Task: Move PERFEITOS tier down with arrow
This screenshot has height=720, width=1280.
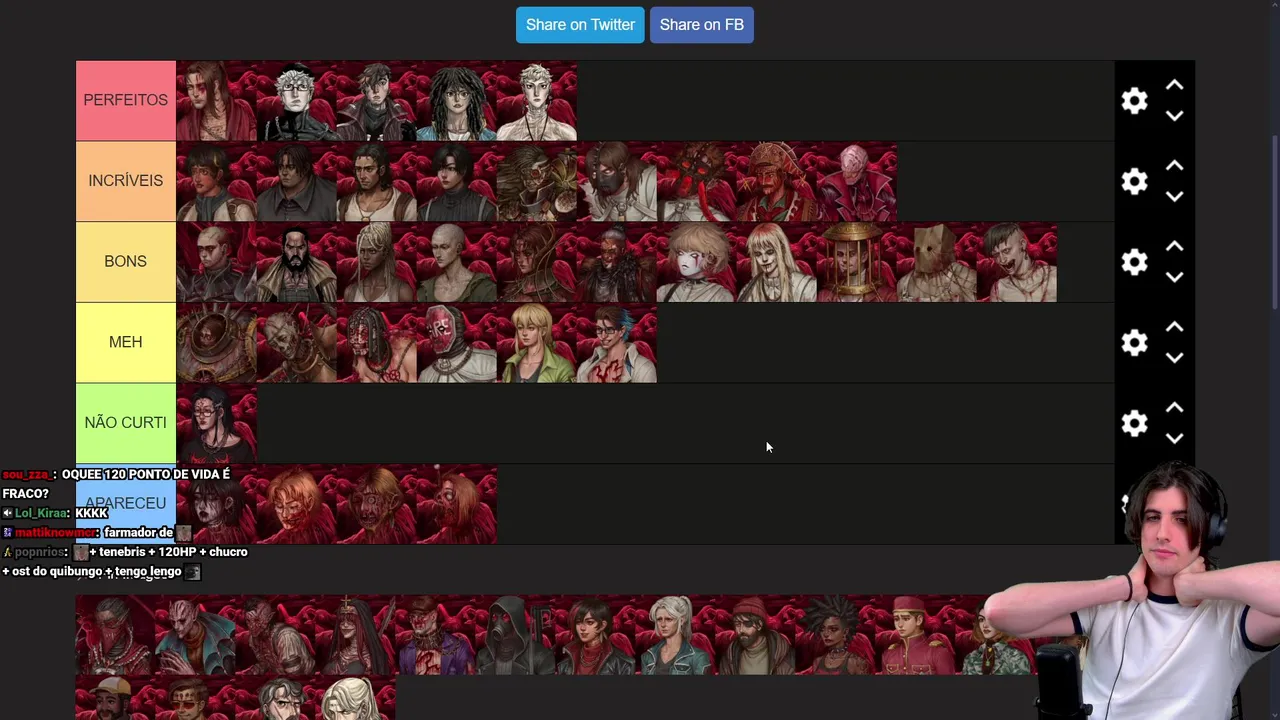Action: 1175,116
